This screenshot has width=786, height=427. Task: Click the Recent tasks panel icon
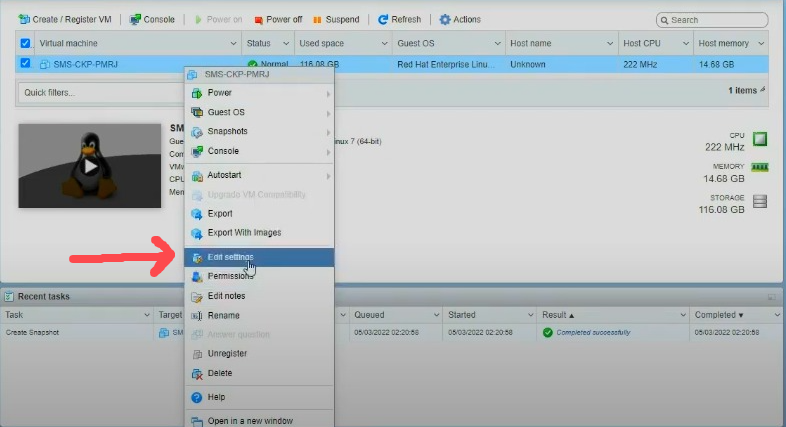pyautogui.click(x=9, y=297)
